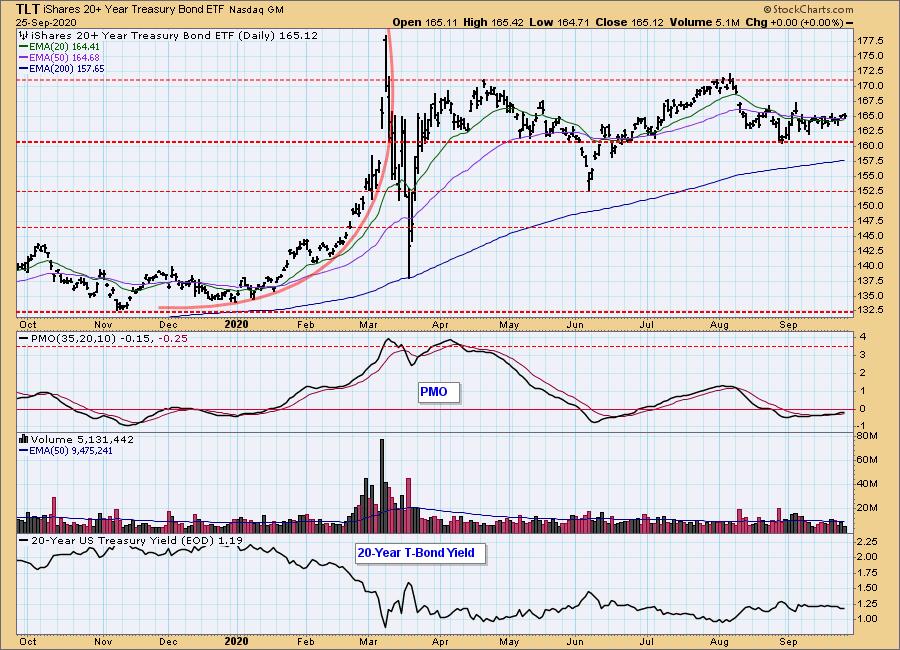Click the 165.0 price axis label

click(x=870, y=115)
